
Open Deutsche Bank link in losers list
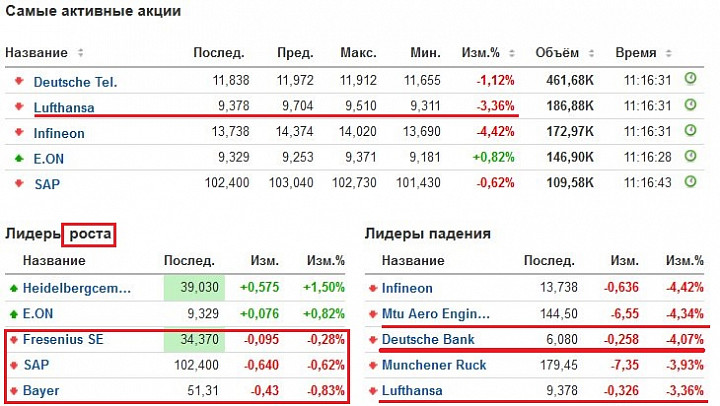[x=428, y=339]
